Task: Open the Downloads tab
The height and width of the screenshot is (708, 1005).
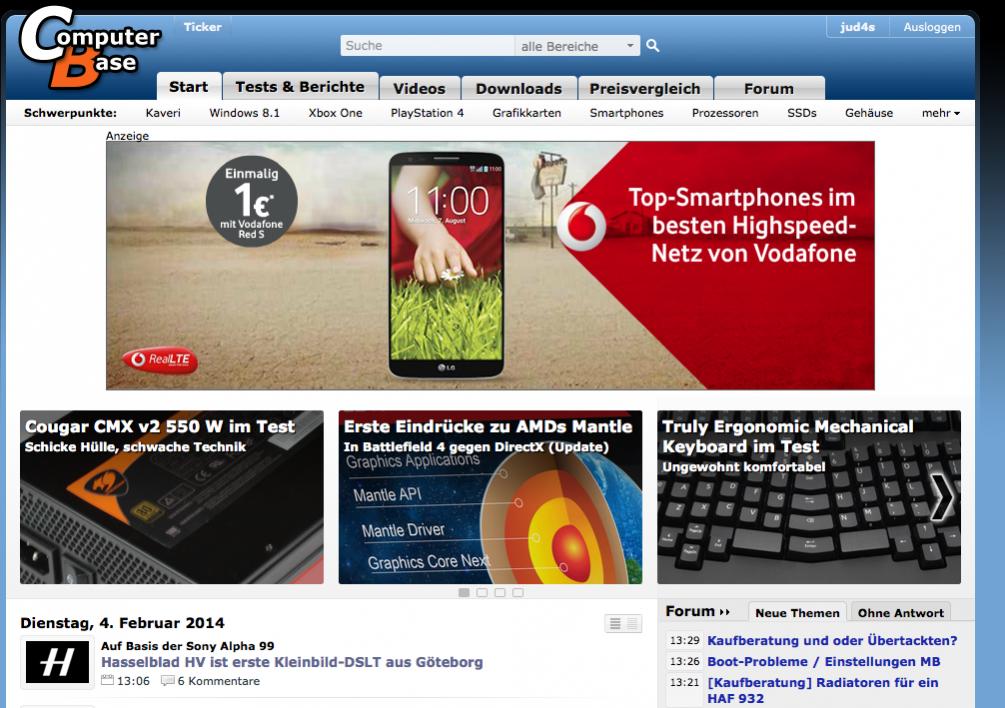Action: coord(519,88)
